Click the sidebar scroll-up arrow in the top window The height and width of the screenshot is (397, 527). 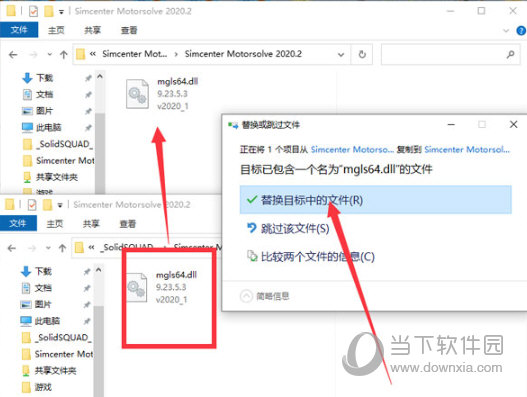pos(99,76)
